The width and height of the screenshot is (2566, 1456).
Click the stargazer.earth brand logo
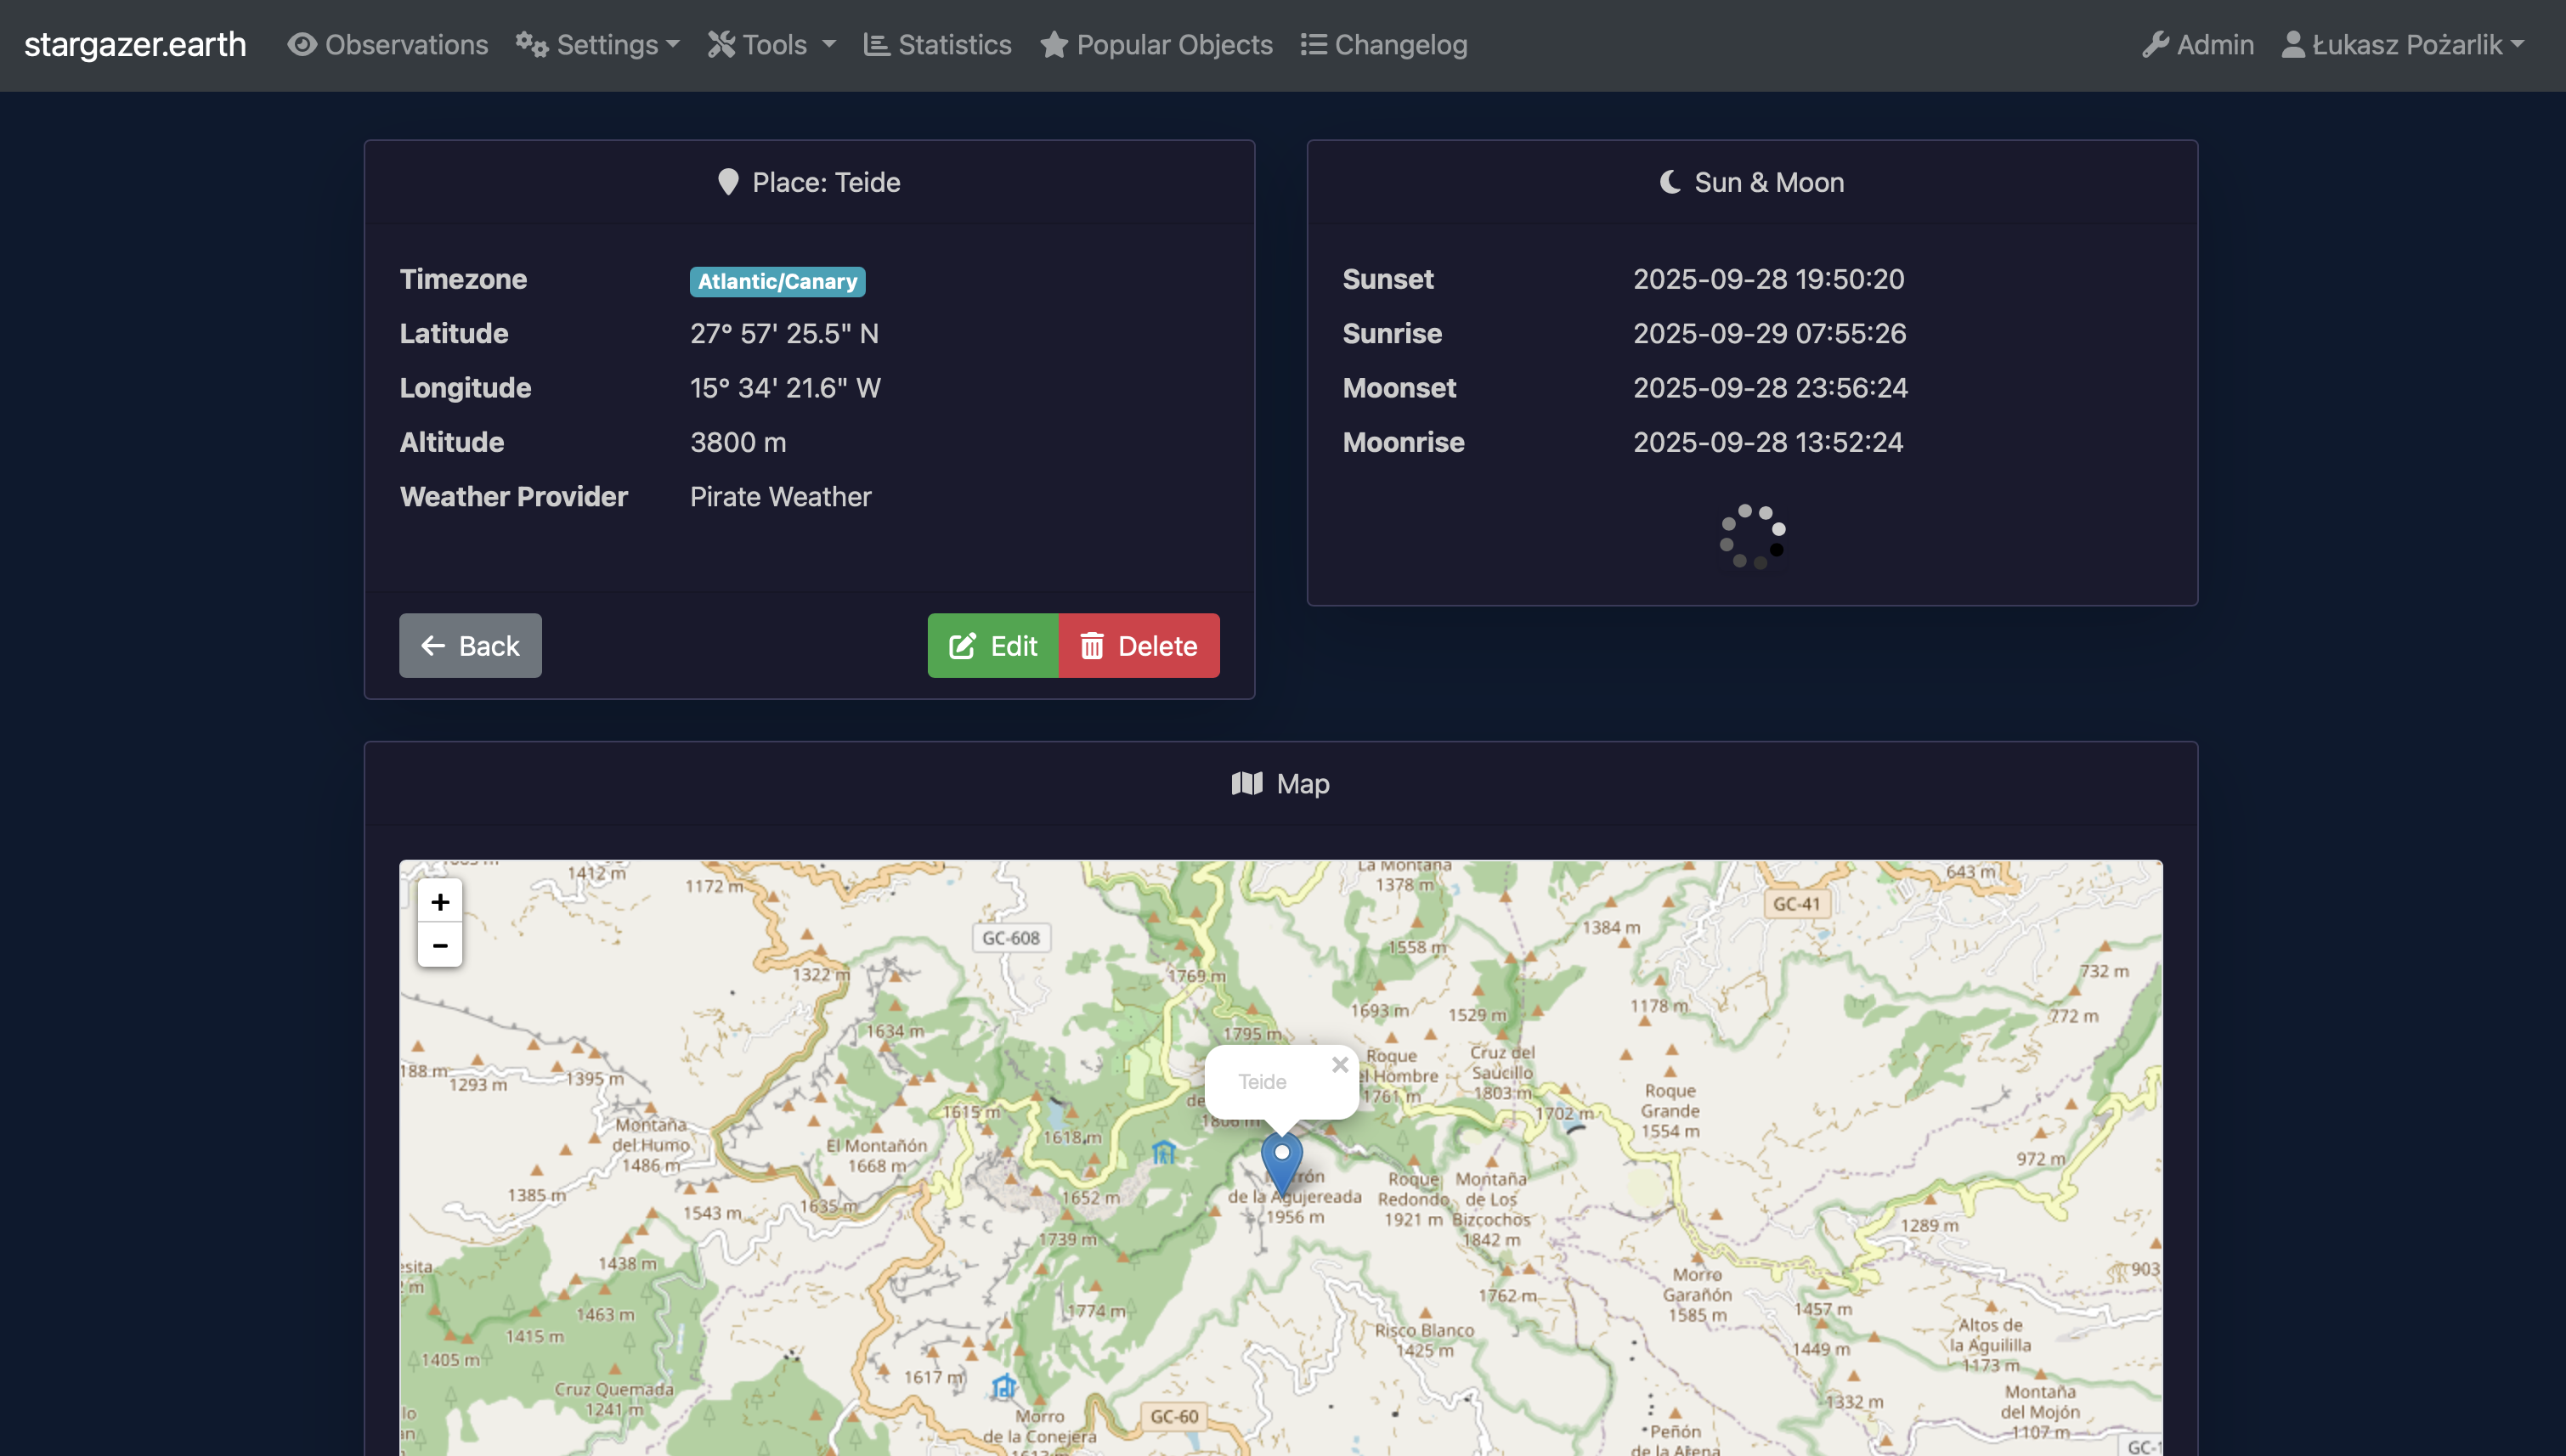point(135,45)
